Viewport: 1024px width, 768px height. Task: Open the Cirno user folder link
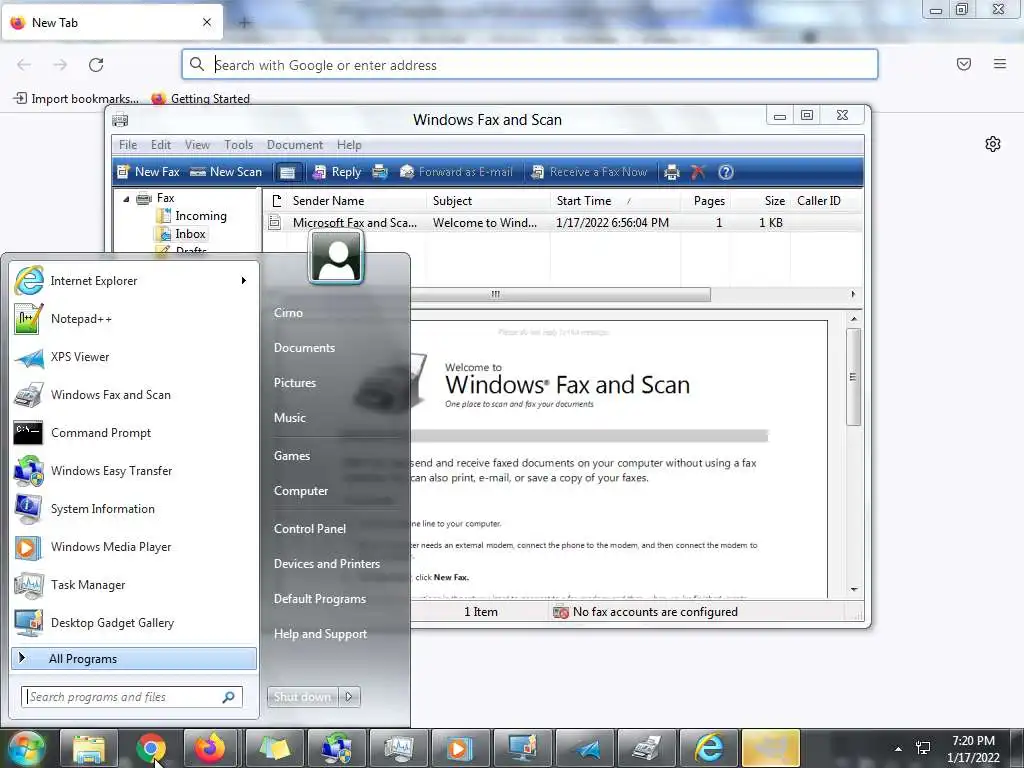(288, 313)
